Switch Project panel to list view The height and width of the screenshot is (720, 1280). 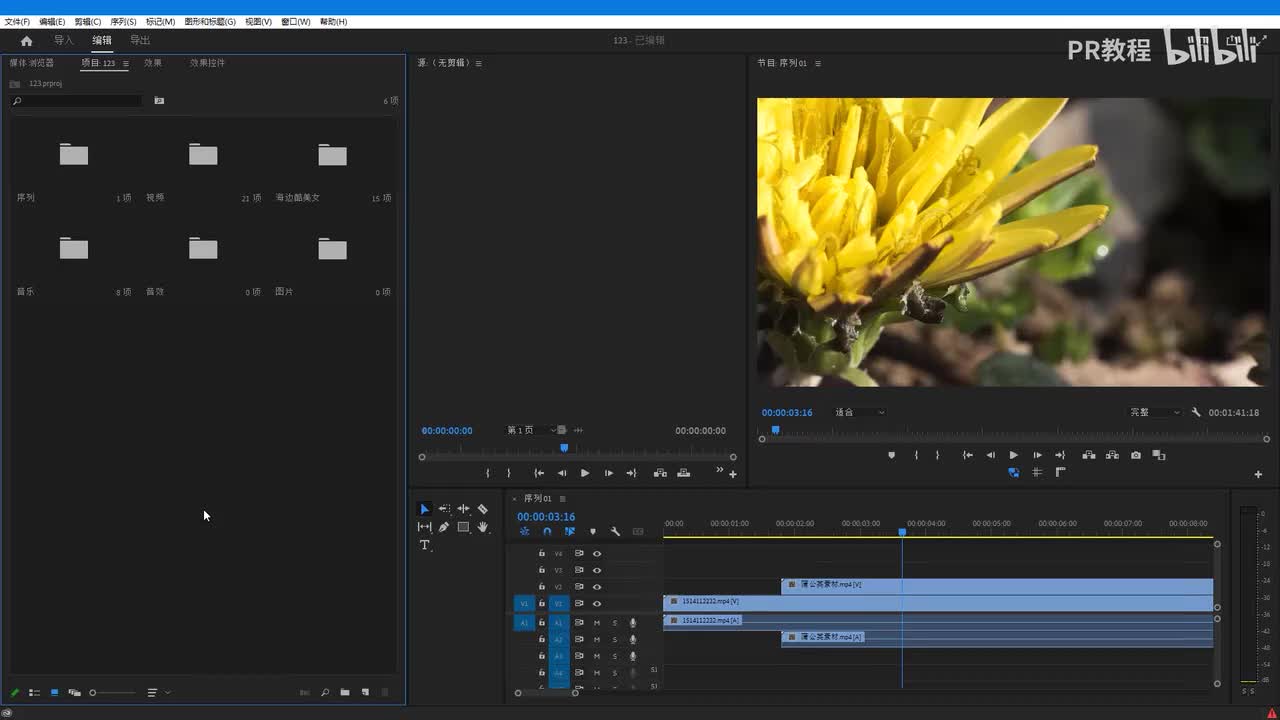point(35,692)
